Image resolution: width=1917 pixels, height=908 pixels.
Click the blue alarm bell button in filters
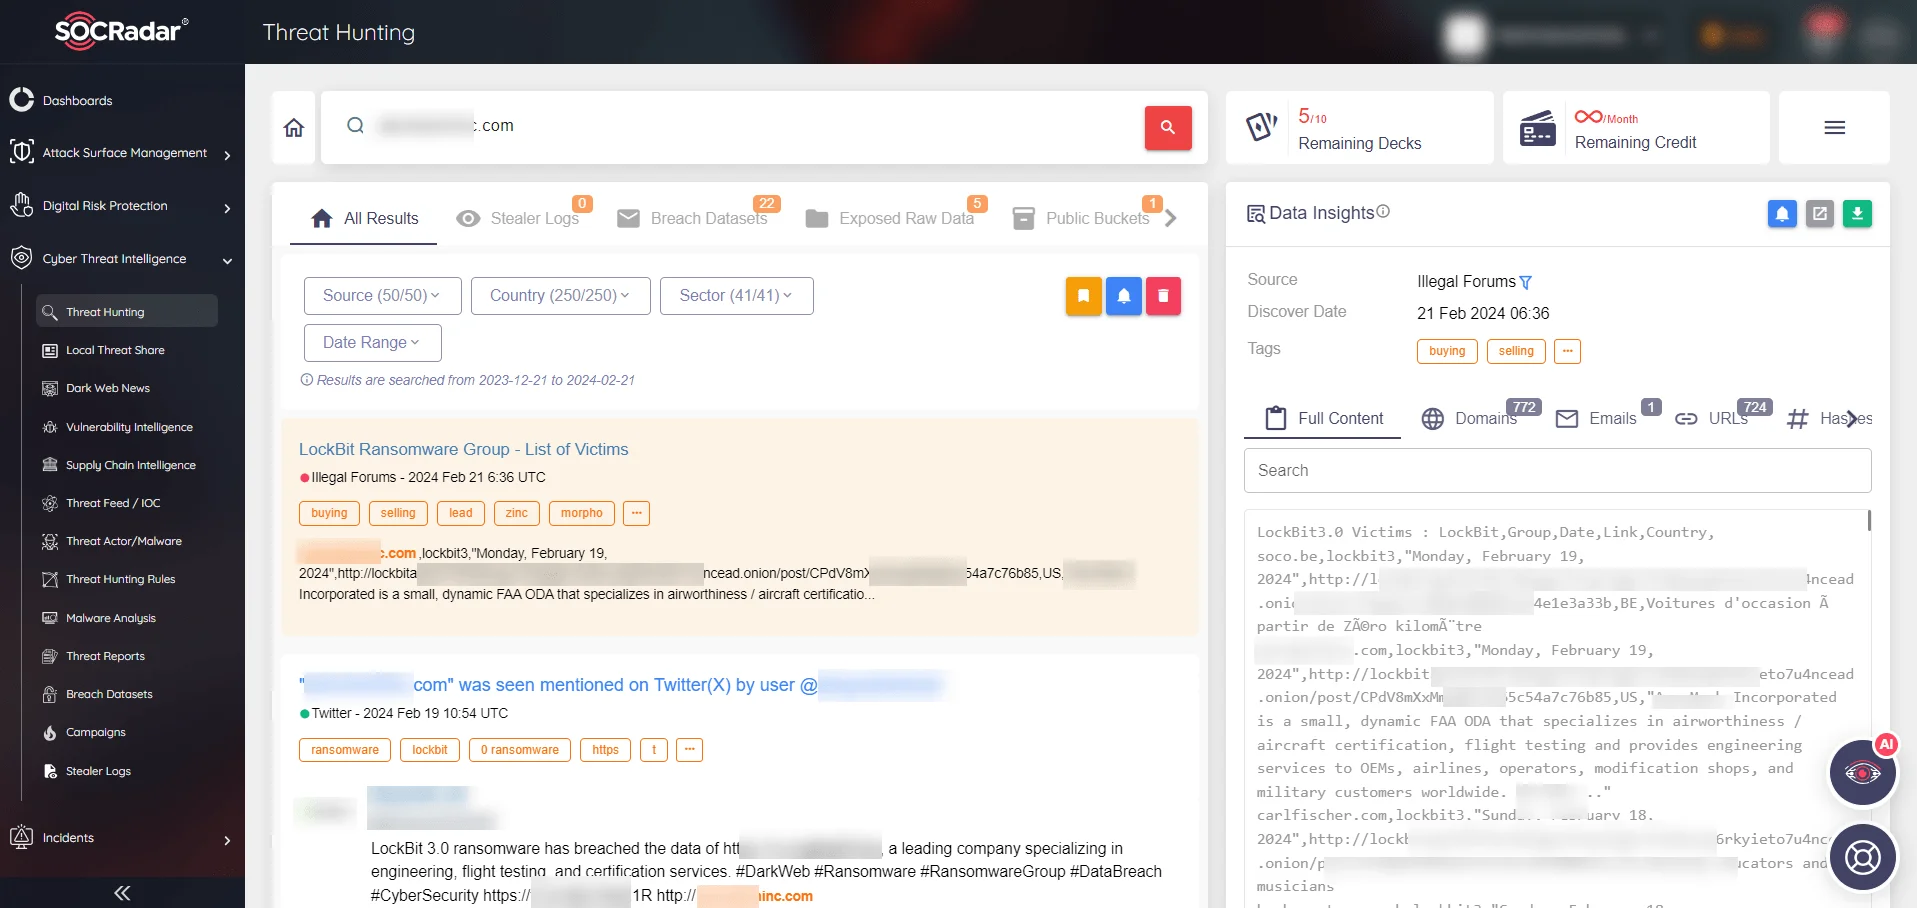(1123, 296)
